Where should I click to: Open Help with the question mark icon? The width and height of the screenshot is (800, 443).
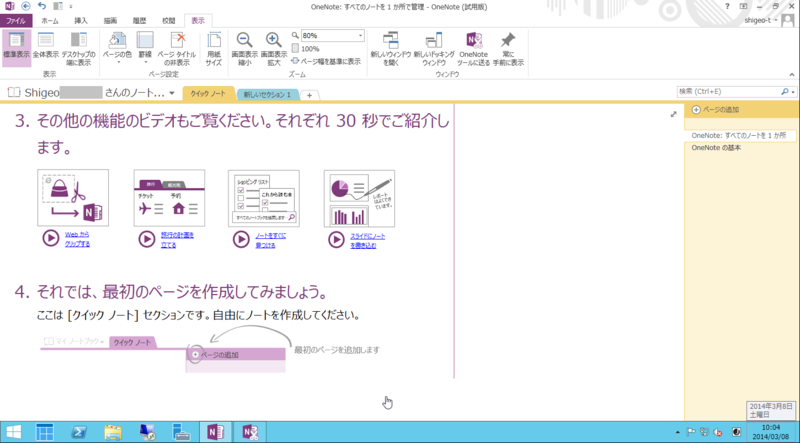727,6
